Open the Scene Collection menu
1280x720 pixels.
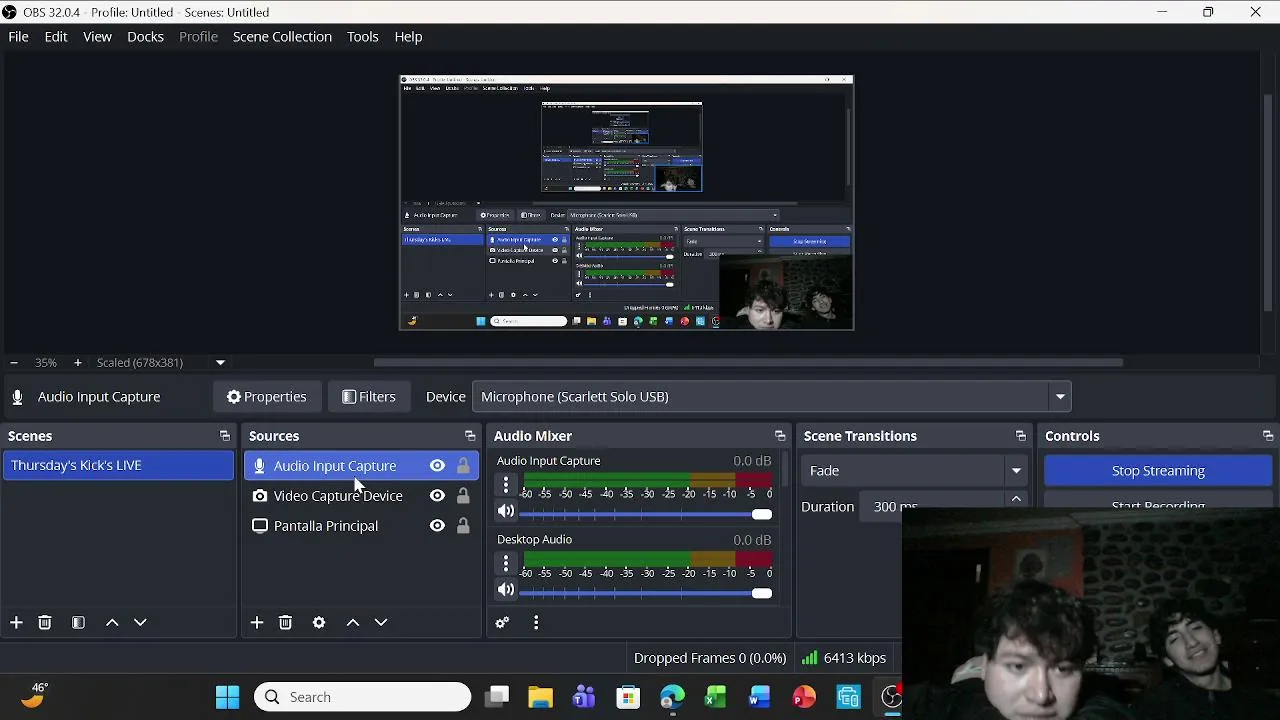[x=282, y=37]
